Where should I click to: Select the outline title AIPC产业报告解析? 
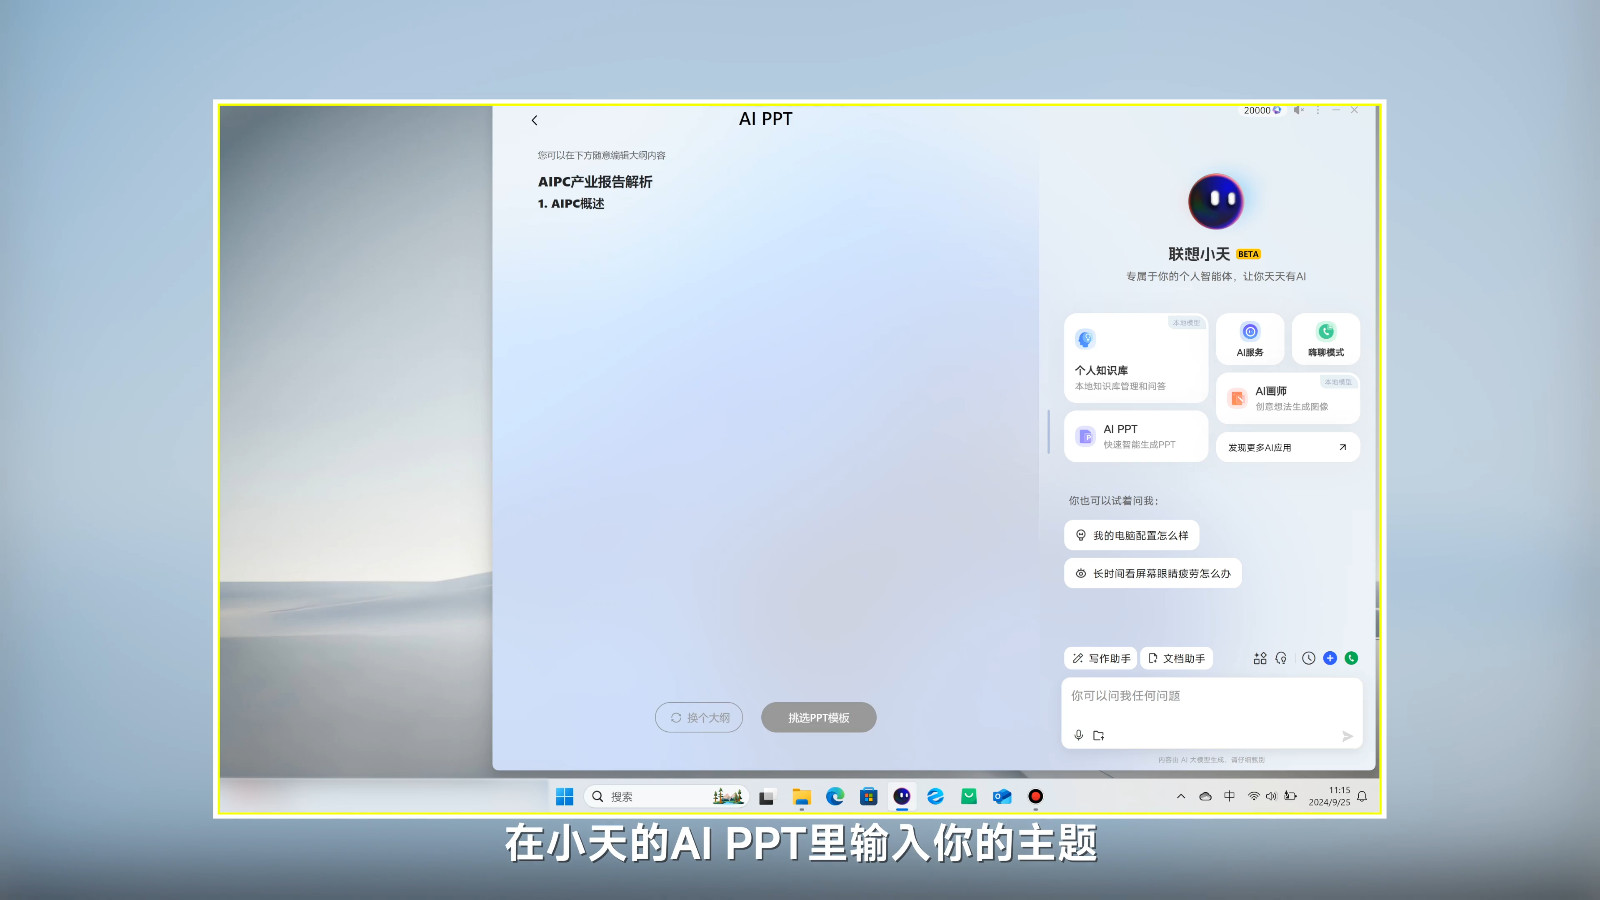[595, 182]
